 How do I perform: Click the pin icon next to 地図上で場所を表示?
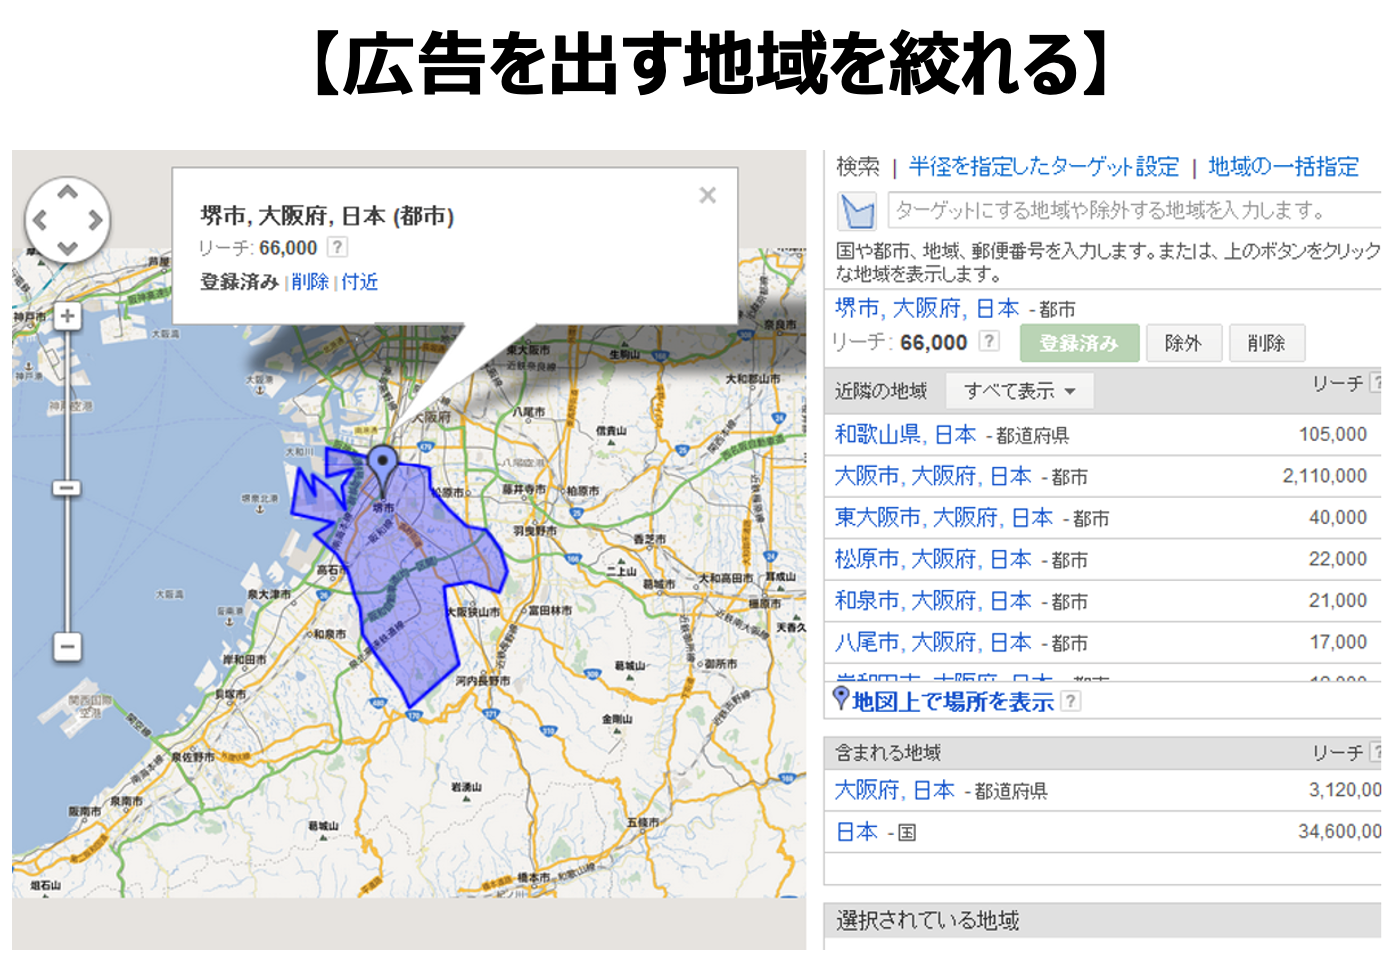click(x=839, y=701)
